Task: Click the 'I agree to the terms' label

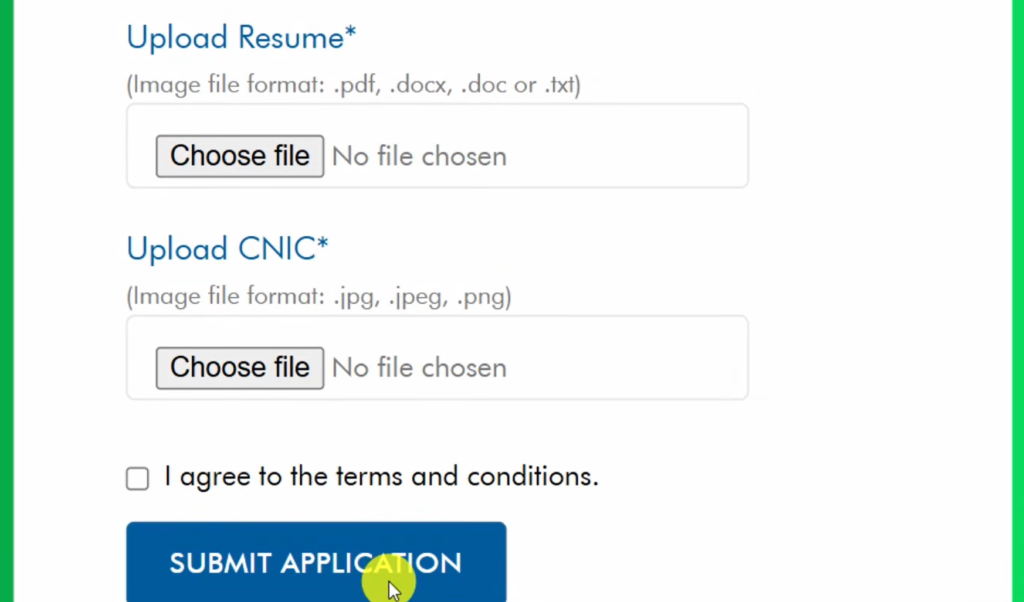Action: [x=381, y=476]
